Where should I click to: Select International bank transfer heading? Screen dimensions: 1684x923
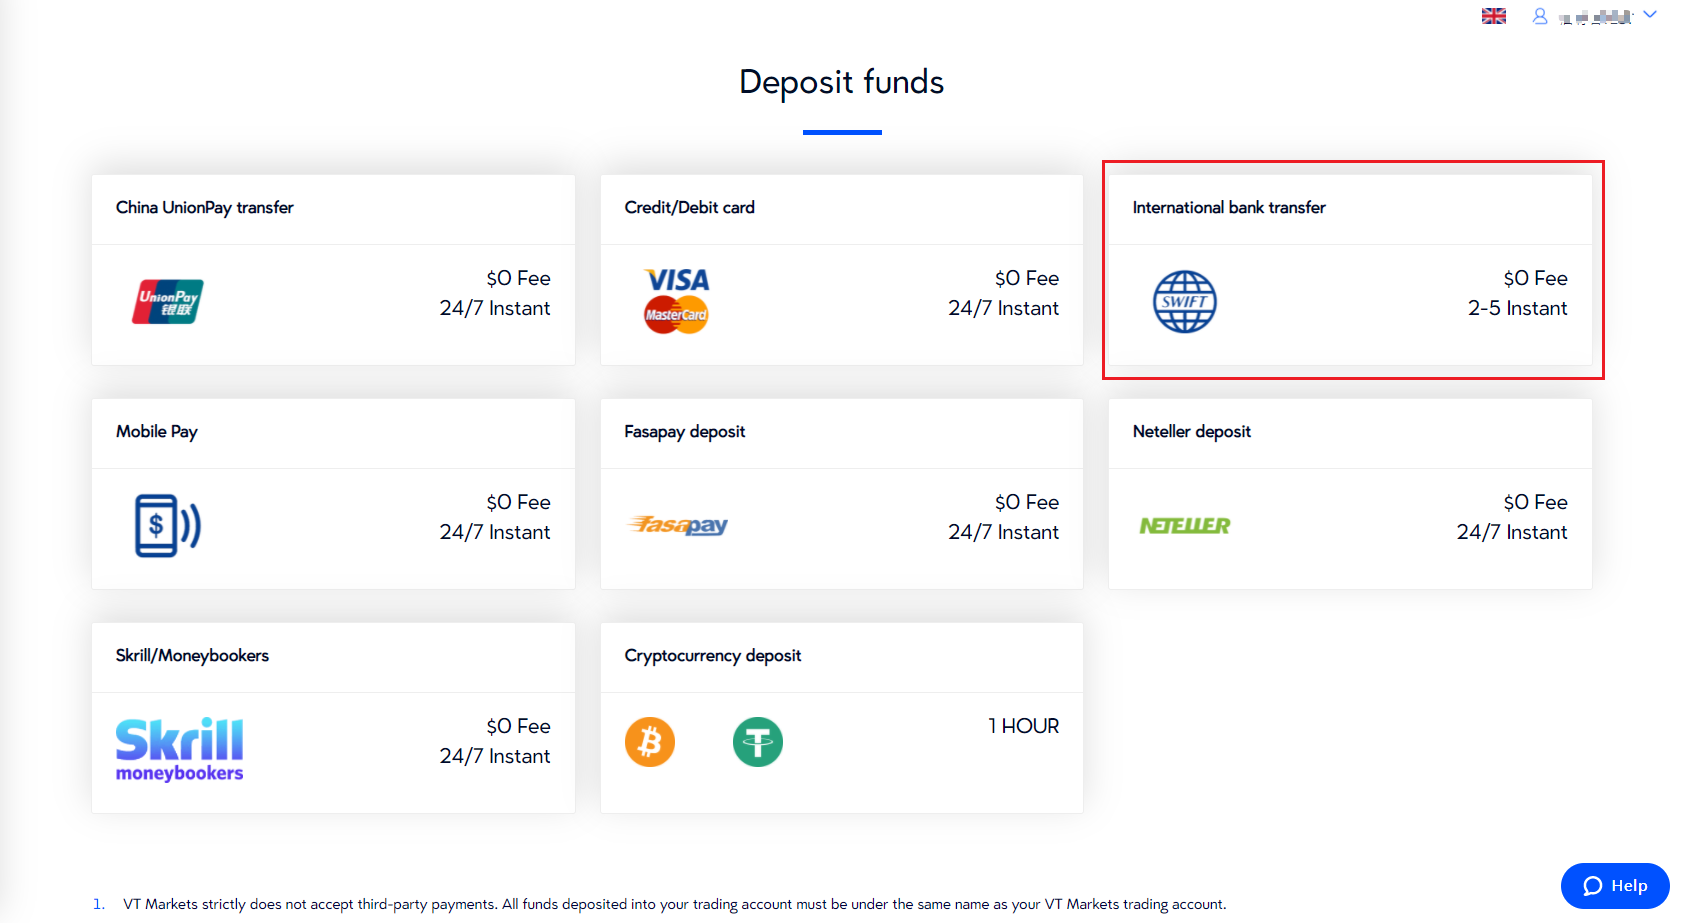coord(1229,207)
